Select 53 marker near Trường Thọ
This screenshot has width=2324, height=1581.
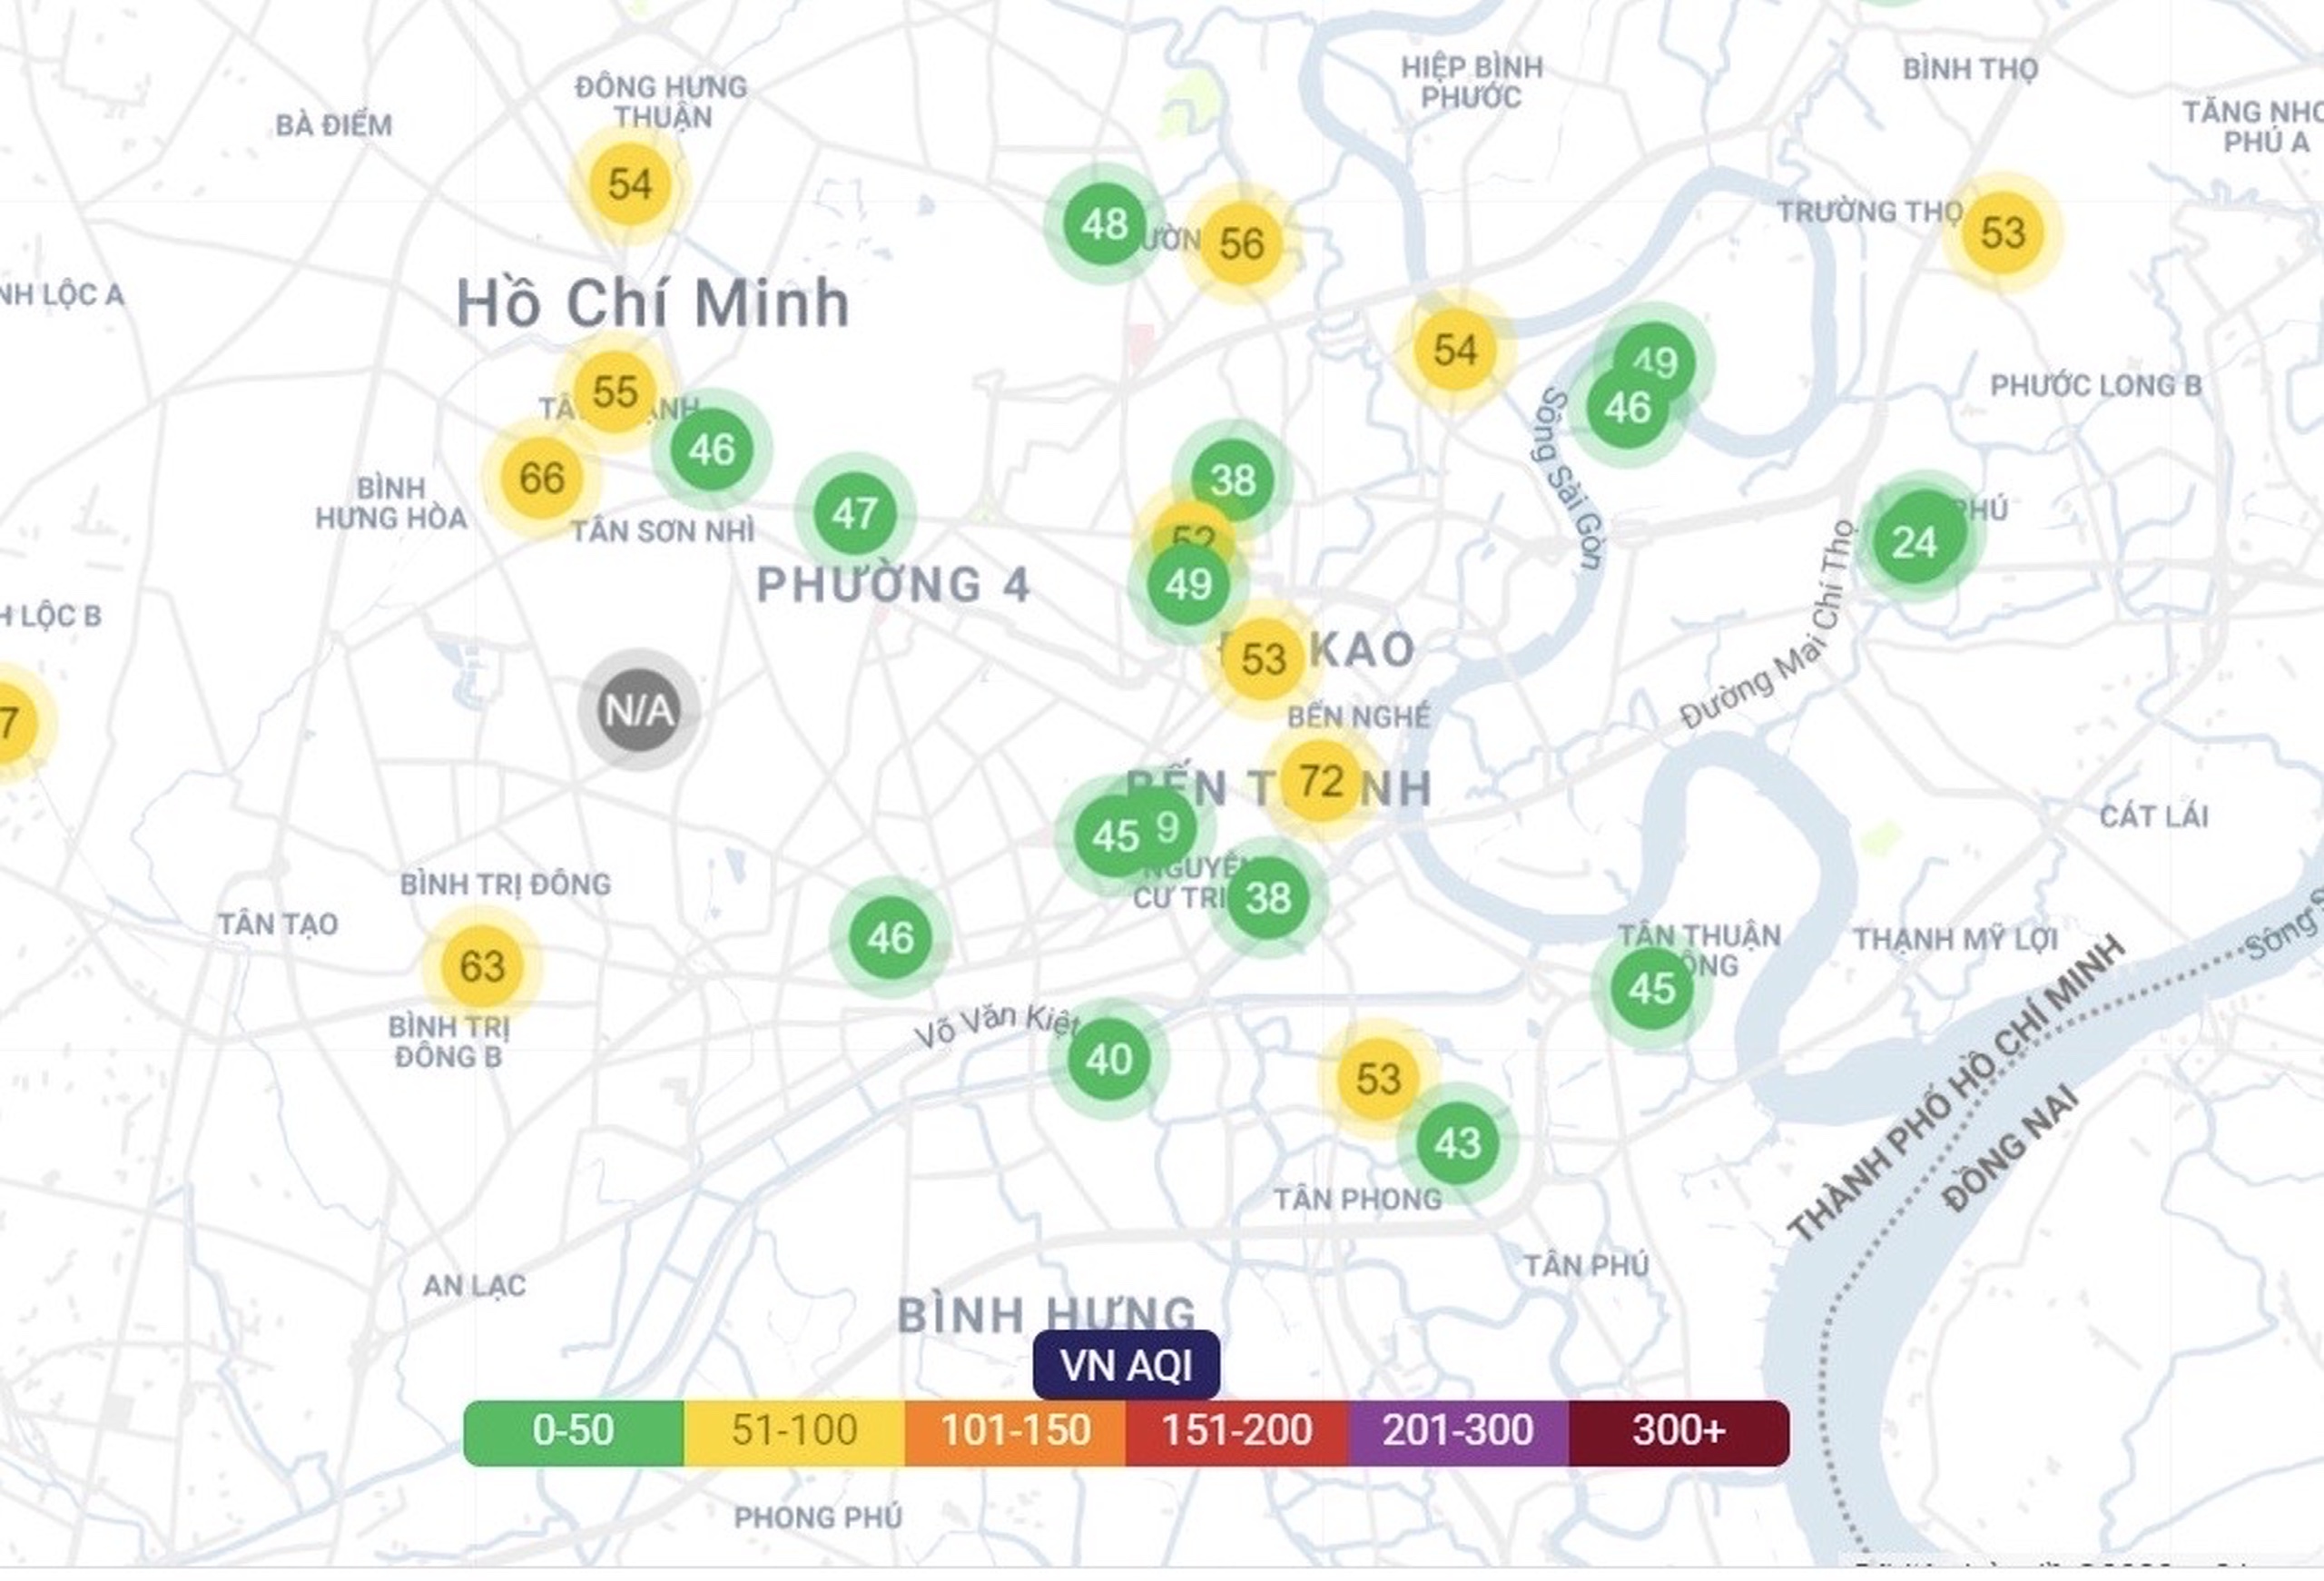2002,232
